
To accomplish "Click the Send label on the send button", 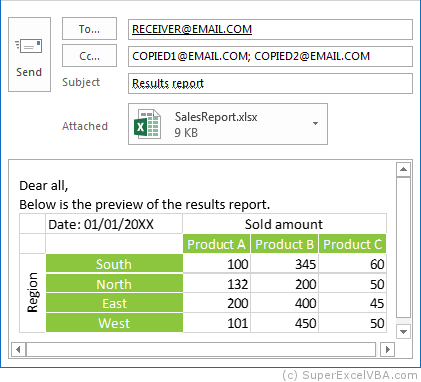I will (x=29, y=72).
